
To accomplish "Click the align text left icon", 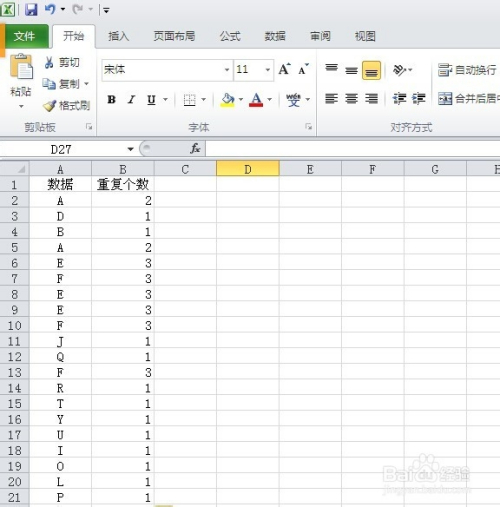I will (x=331, y=99).
